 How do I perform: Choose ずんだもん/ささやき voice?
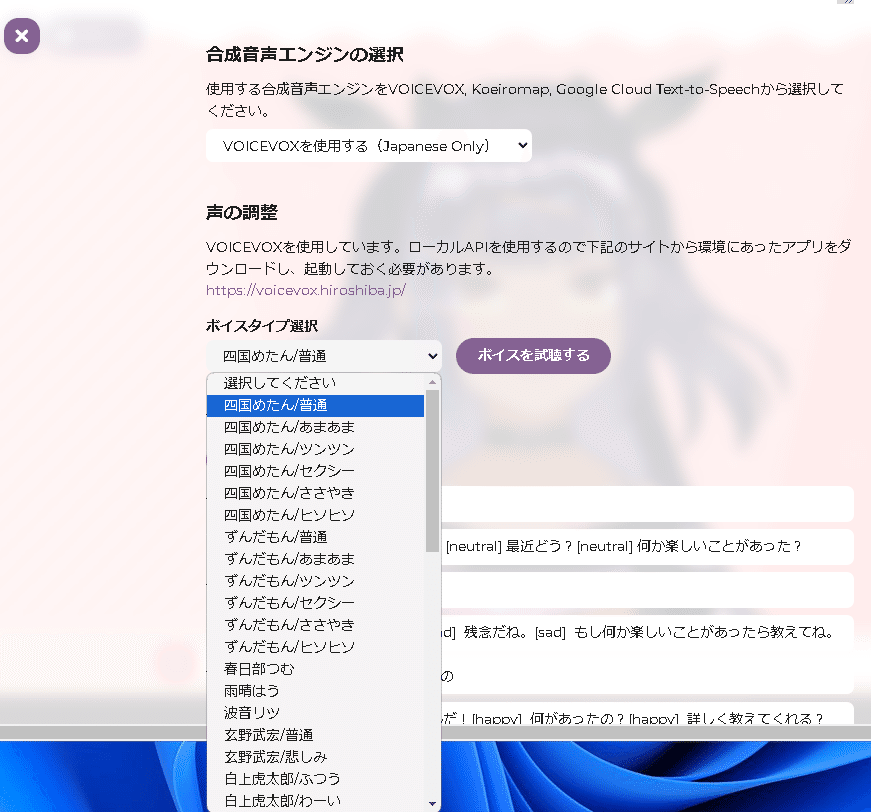point(316,625)
